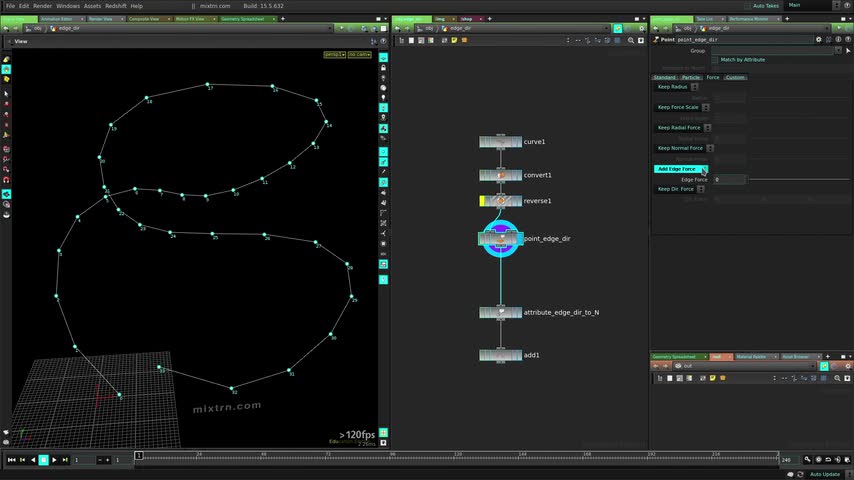Open the Standard parameter tab
854x480 pixels.
pos(664,77)
